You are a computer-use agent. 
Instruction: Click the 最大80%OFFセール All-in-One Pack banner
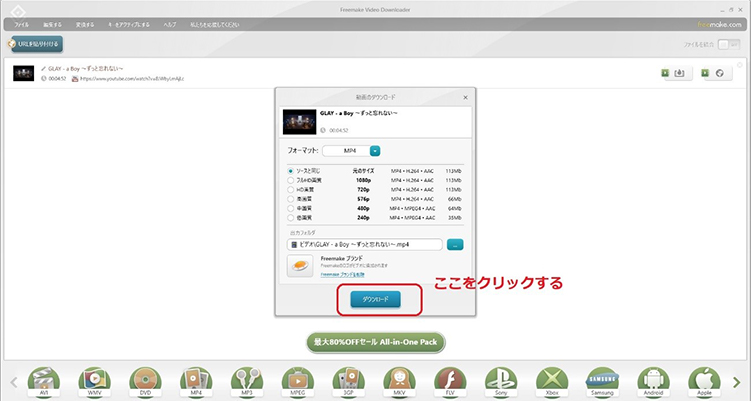(x=376, y=343)
